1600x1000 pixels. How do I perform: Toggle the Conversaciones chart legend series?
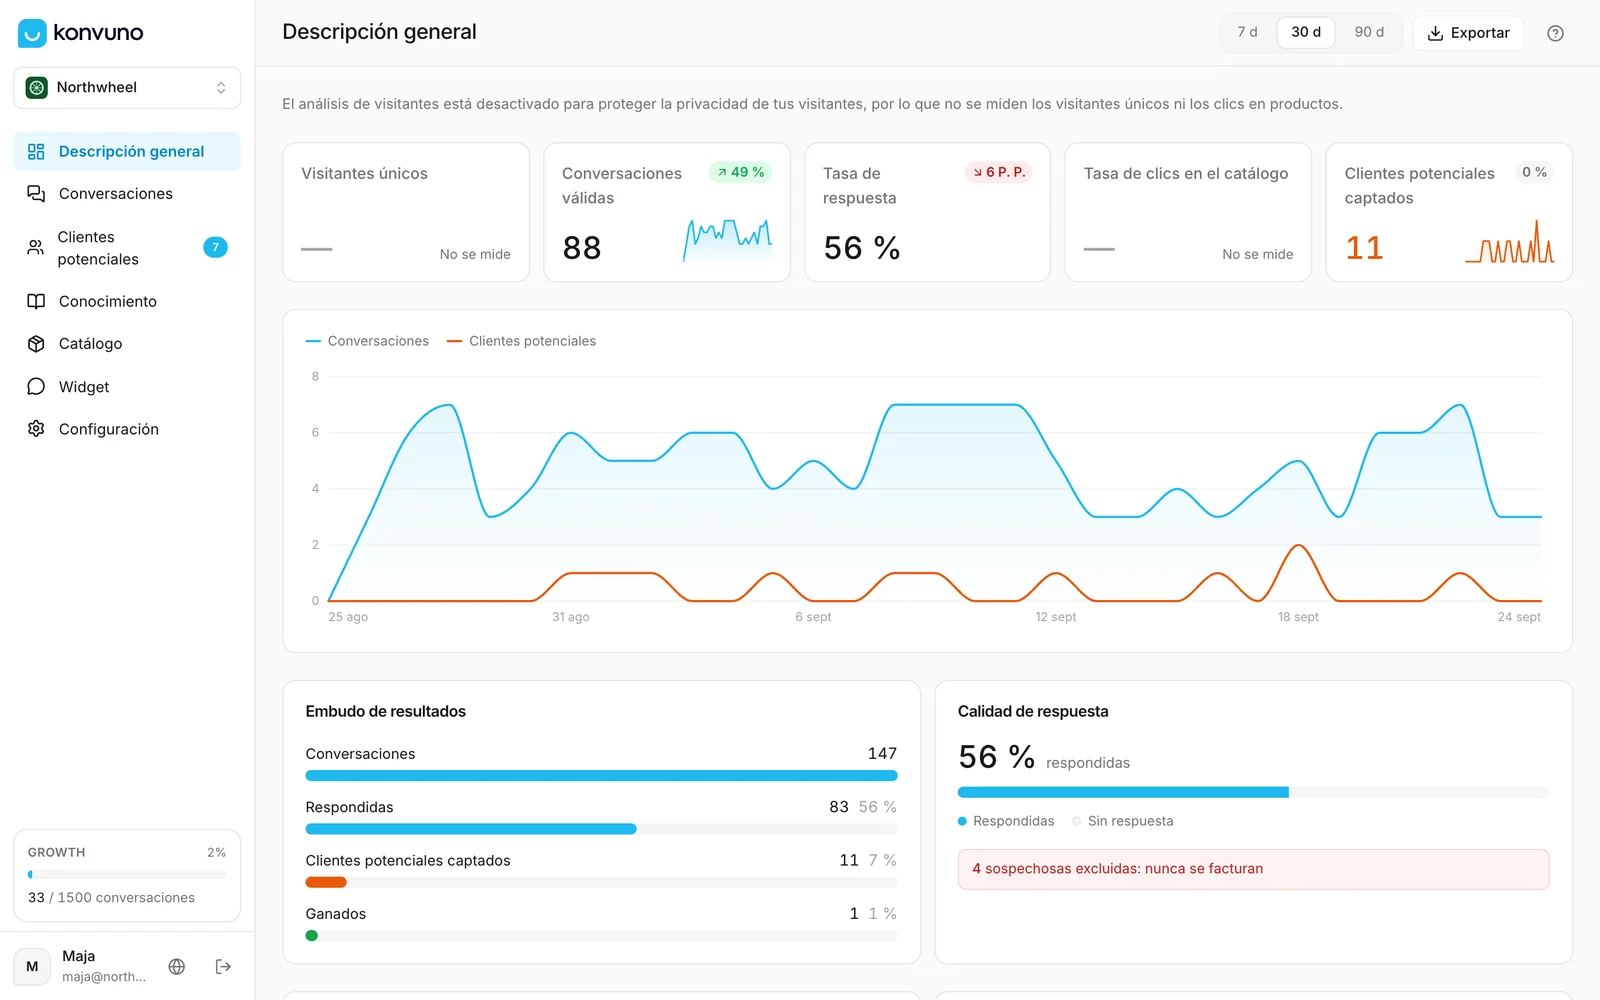point(367,341)
